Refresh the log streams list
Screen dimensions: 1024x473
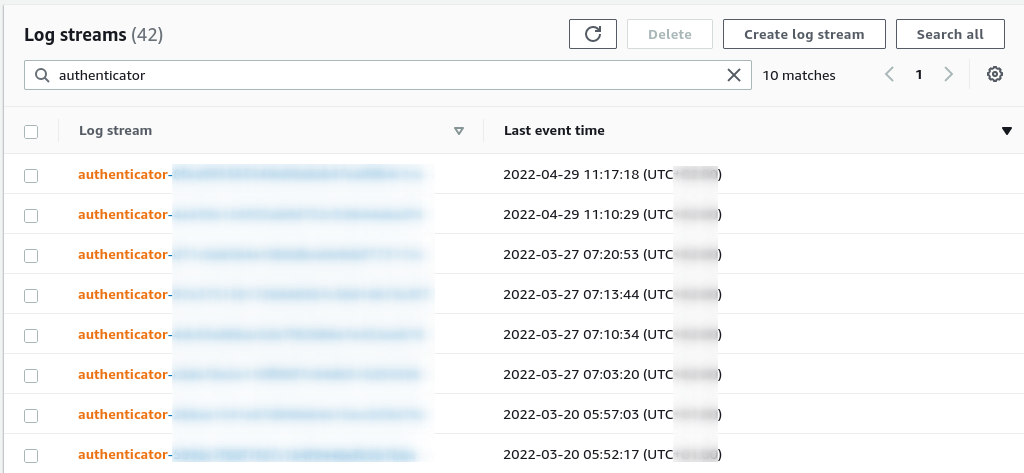(x=592, y=34)
